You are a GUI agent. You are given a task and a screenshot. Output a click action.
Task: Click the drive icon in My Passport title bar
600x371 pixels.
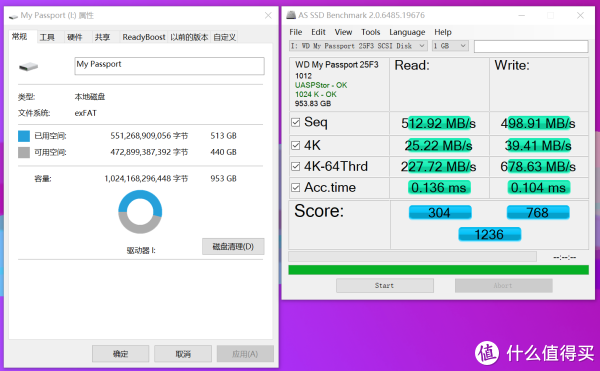13,16
